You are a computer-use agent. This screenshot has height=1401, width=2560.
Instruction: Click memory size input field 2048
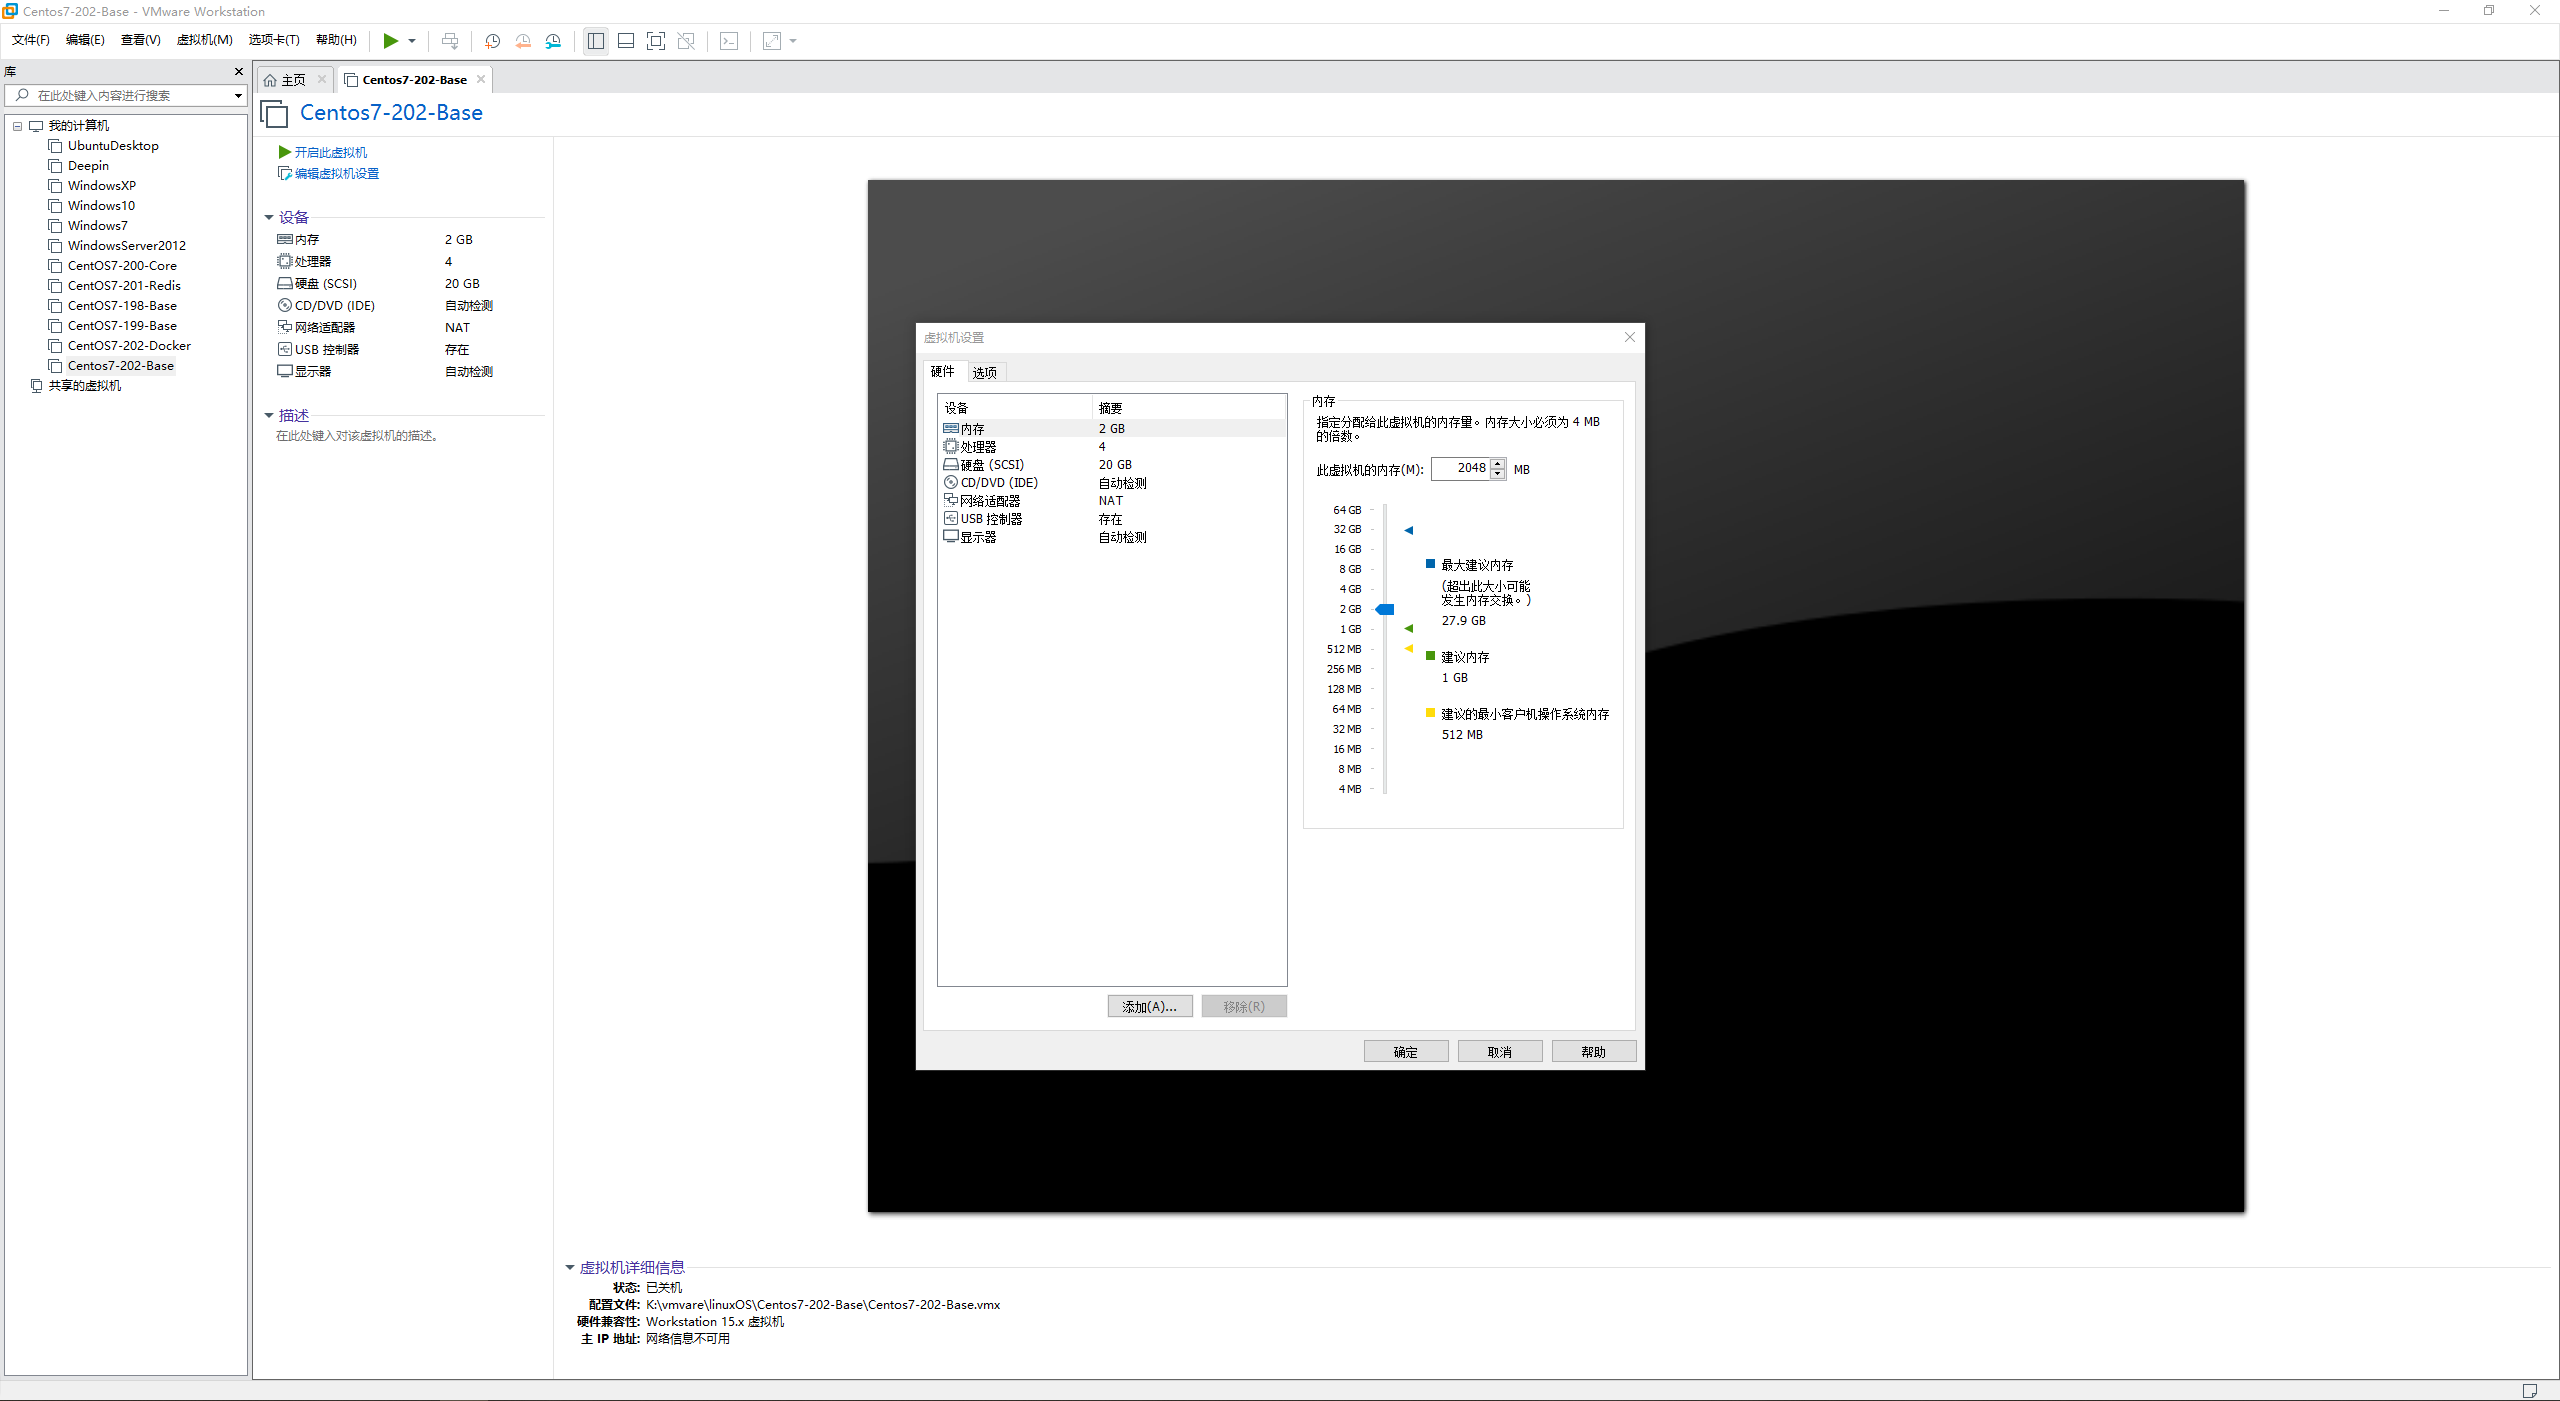click(x=1460, y=468)
